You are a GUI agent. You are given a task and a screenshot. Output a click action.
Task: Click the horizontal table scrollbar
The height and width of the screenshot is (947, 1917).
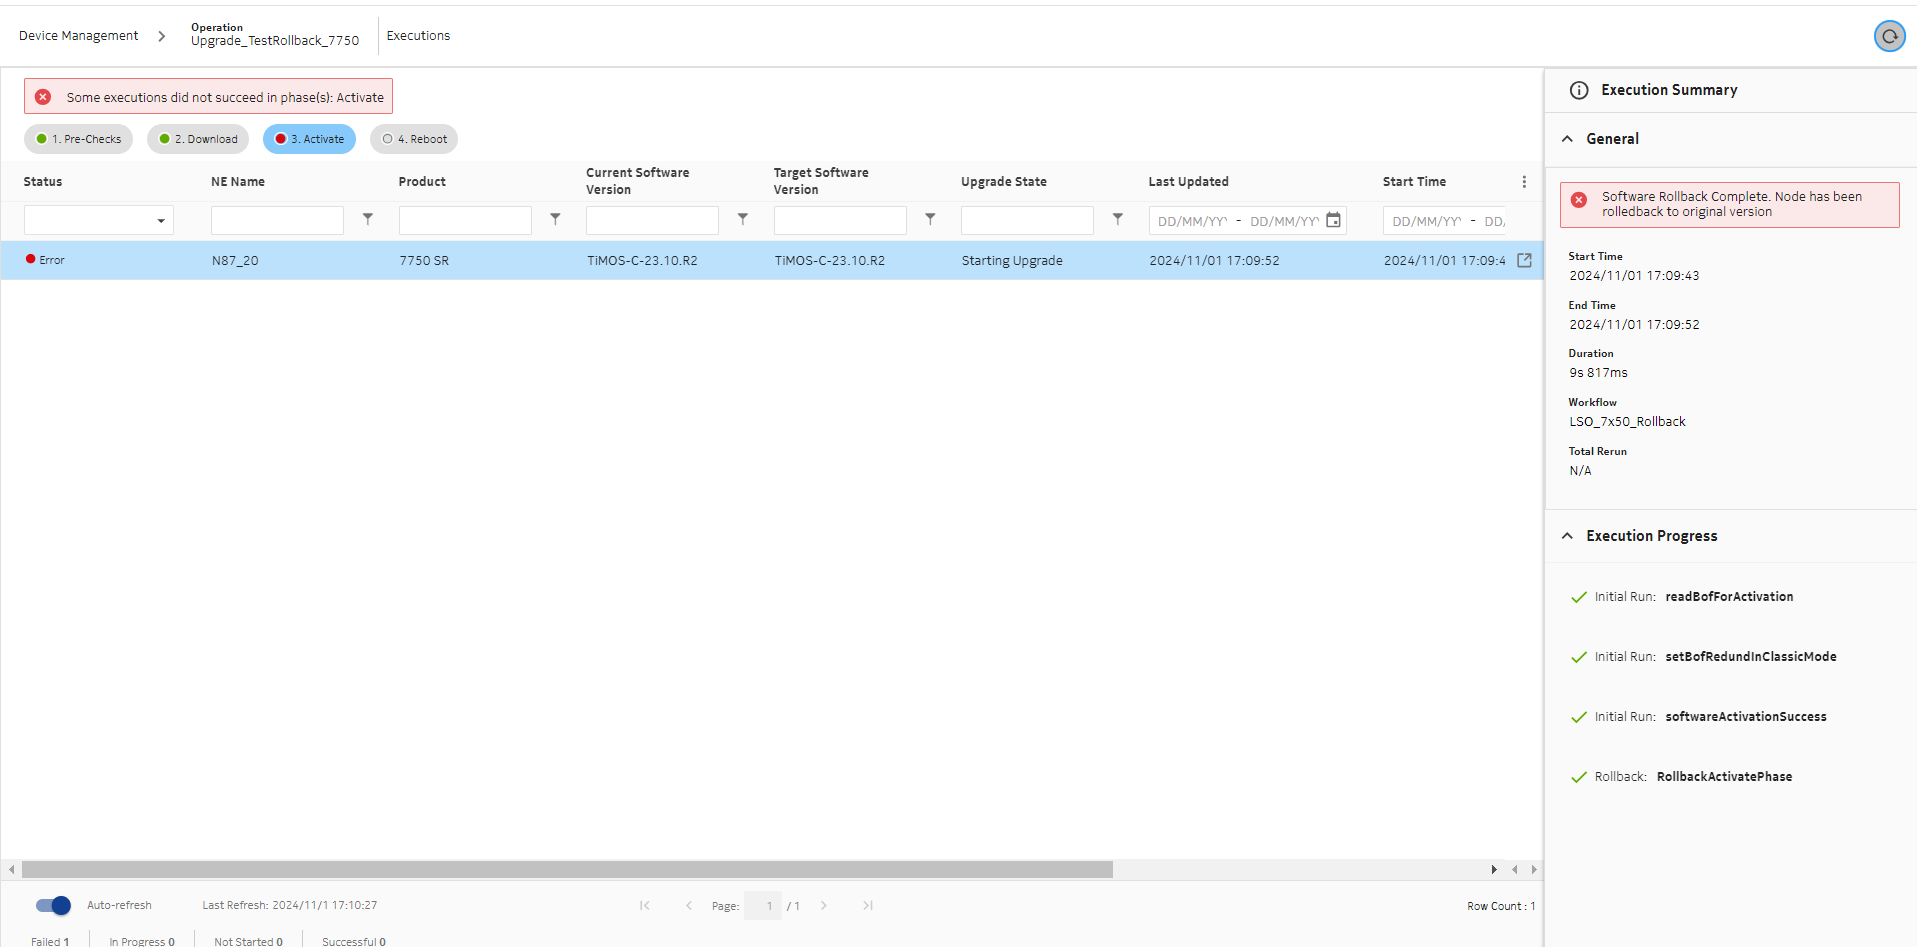(567, 869)
